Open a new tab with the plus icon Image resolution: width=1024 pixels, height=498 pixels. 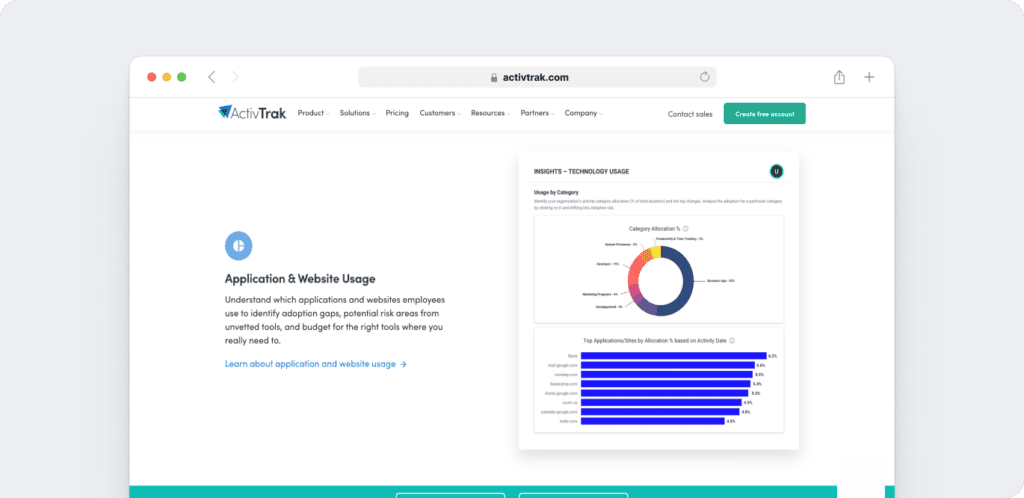(869, 77)
